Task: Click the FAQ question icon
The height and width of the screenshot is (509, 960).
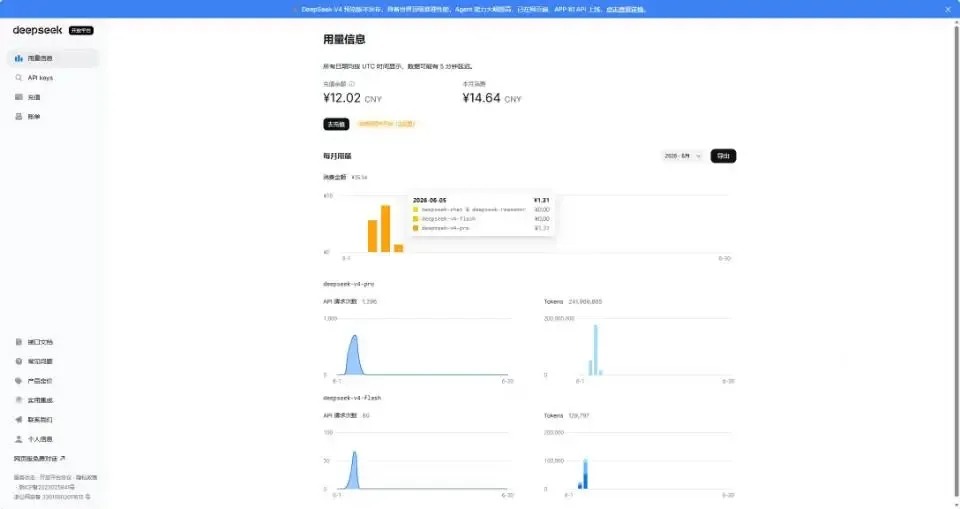Action: (18, 361)
